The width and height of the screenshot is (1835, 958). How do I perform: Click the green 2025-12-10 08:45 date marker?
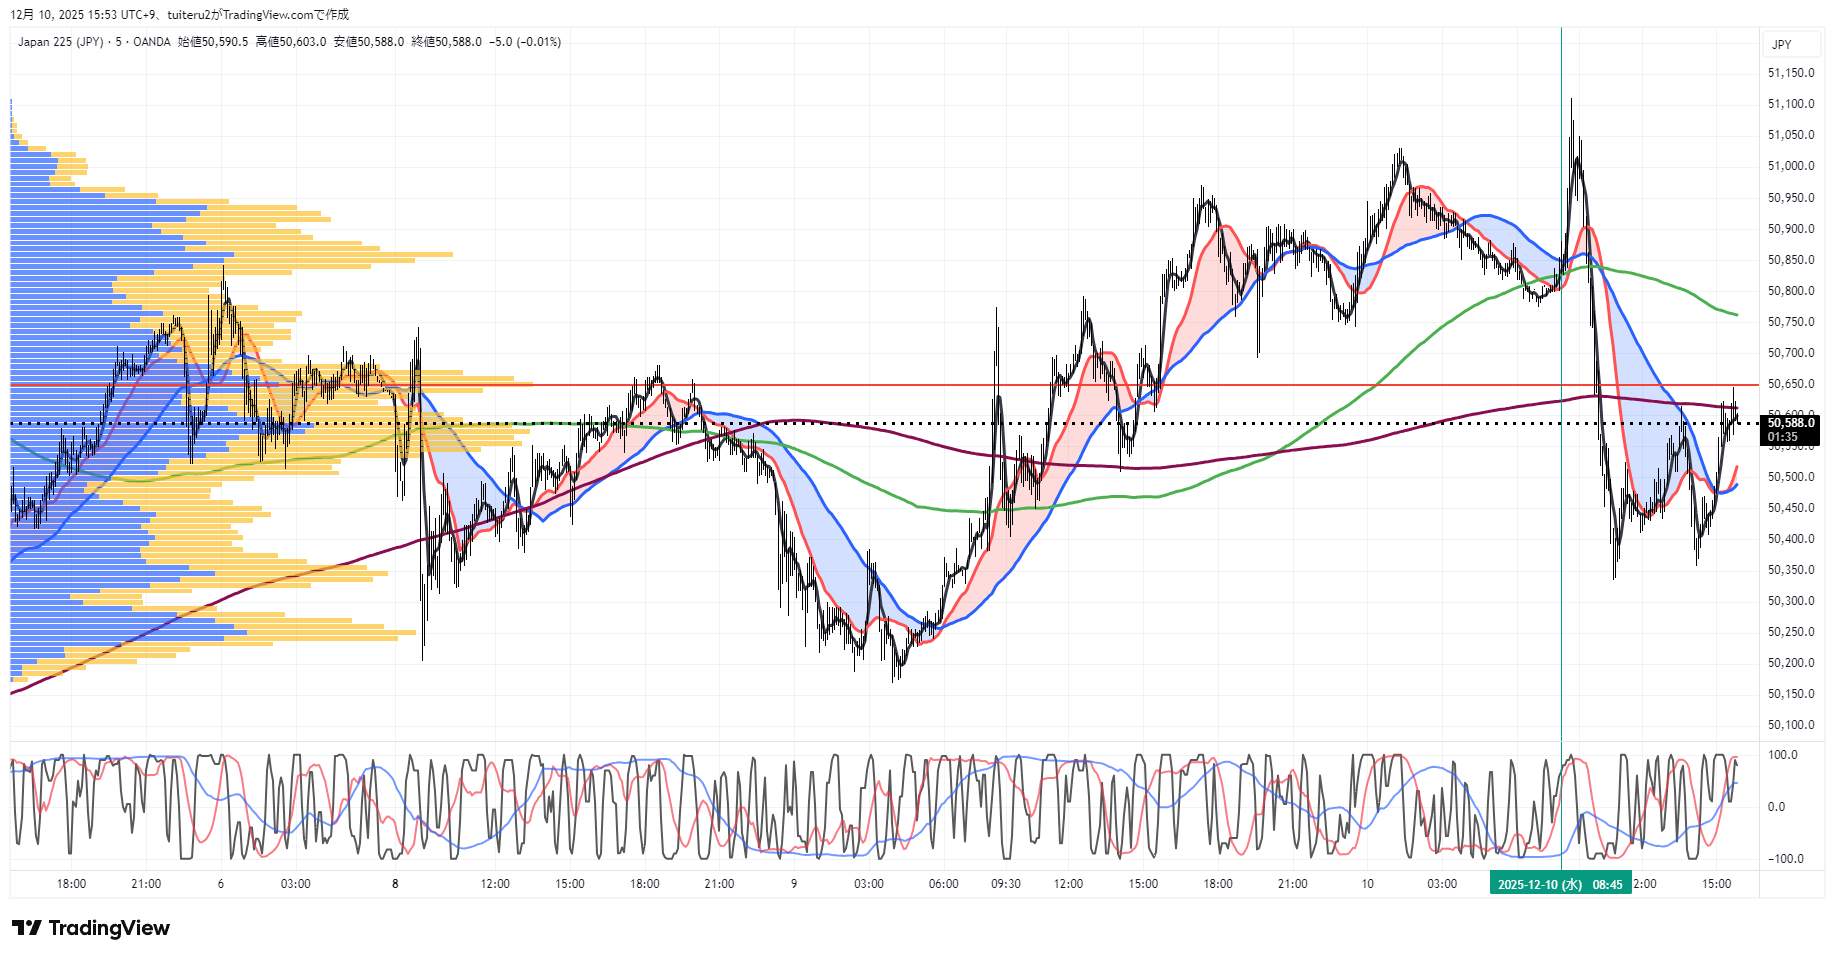pos(1560,884)
